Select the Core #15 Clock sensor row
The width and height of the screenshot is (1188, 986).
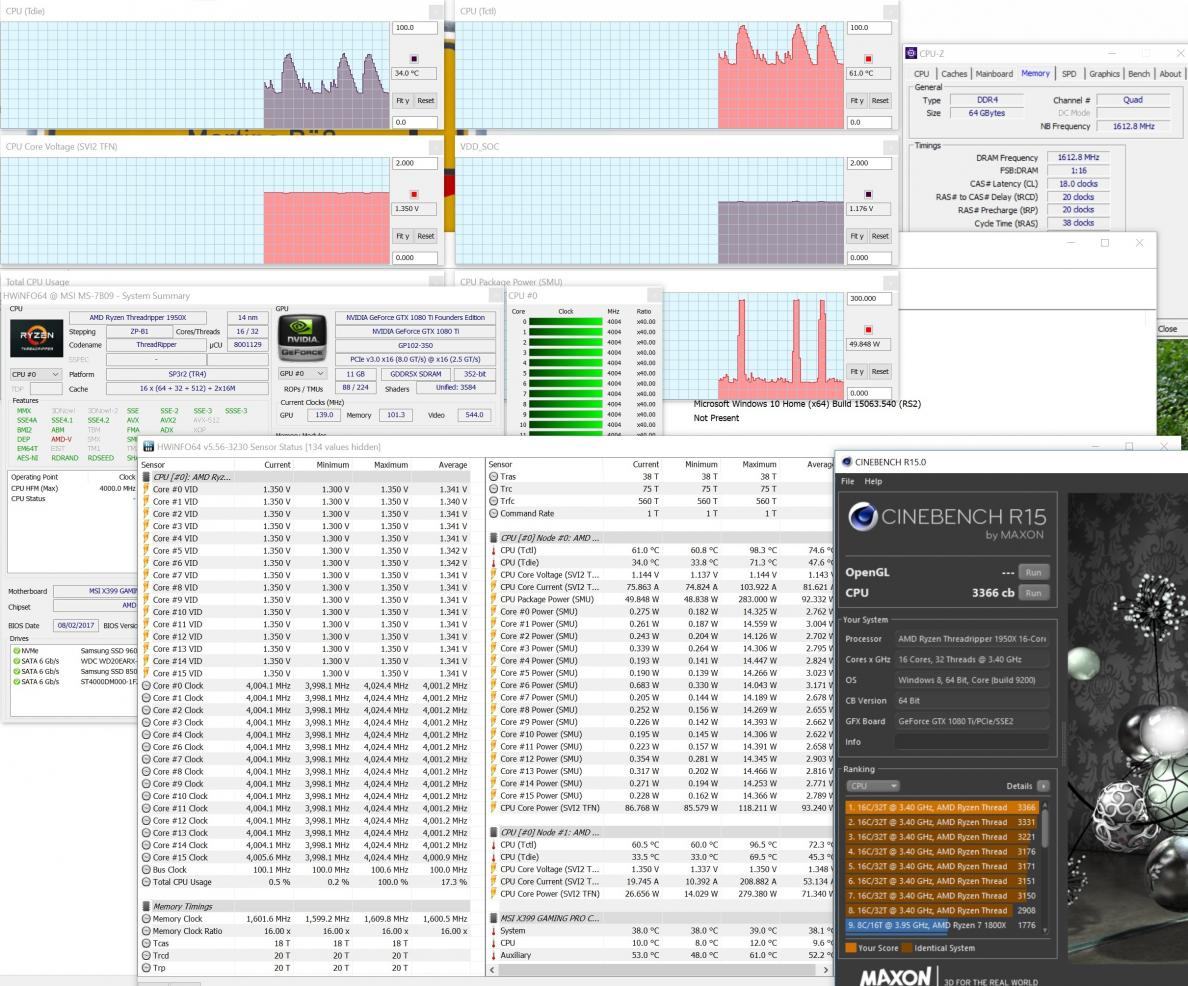(305, 858)
